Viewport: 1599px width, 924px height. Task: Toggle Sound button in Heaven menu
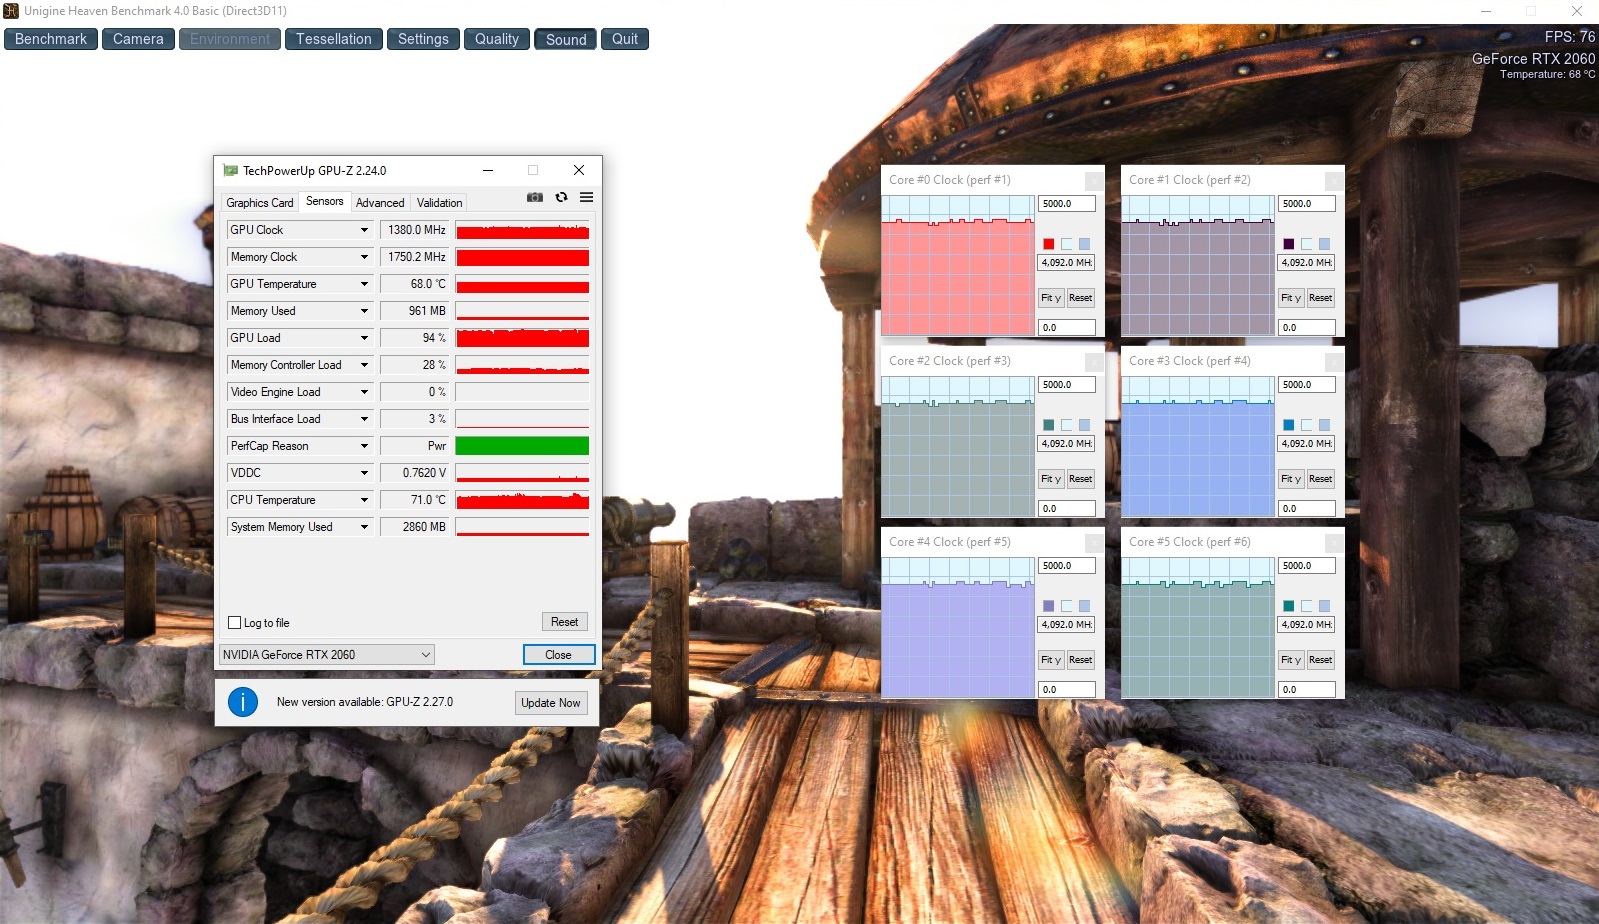point(566,39)
